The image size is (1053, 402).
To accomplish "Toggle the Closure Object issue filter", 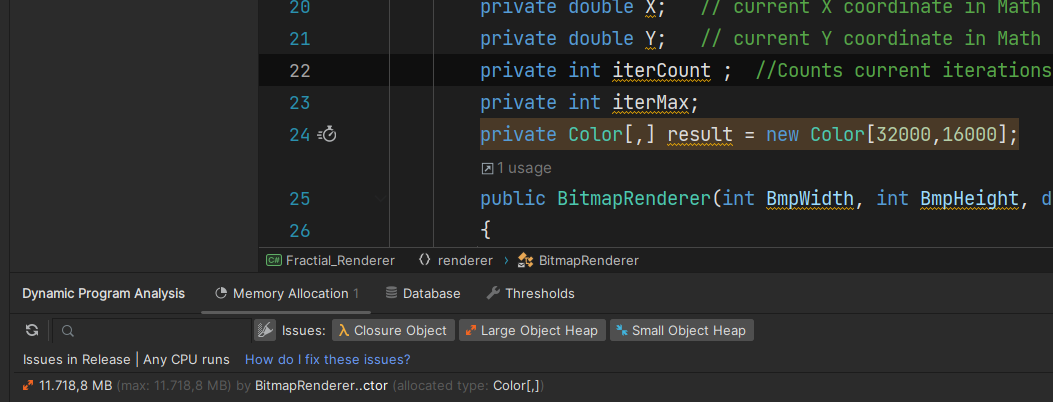I will pyautogui.click(x=393, y=330).
